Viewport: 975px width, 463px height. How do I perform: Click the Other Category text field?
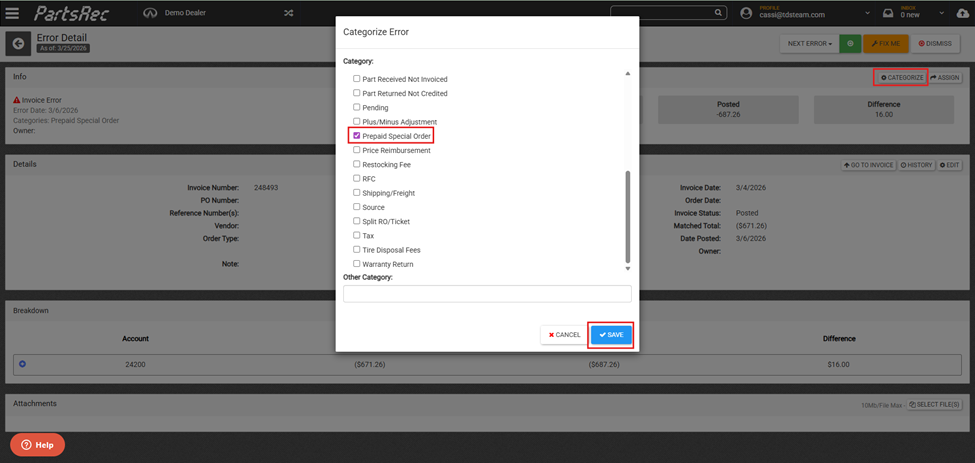coord(487,294)
